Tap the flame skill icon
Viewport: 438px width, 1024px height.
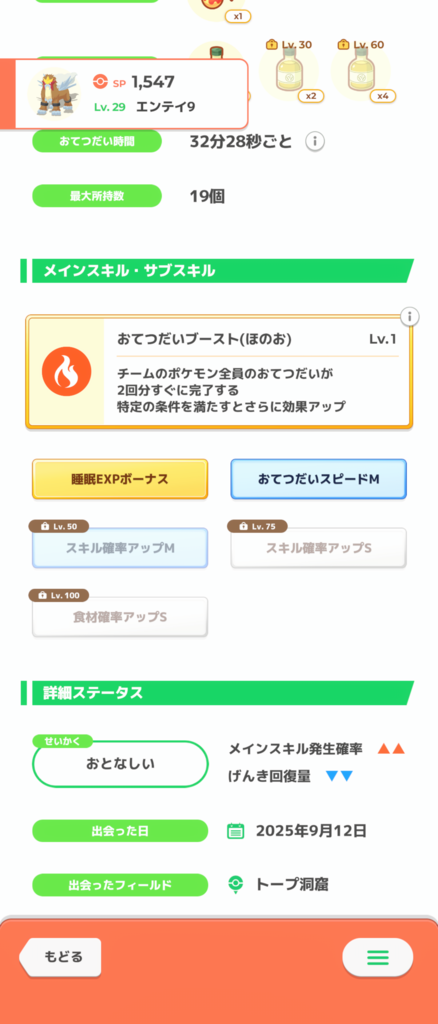(61, 372)
